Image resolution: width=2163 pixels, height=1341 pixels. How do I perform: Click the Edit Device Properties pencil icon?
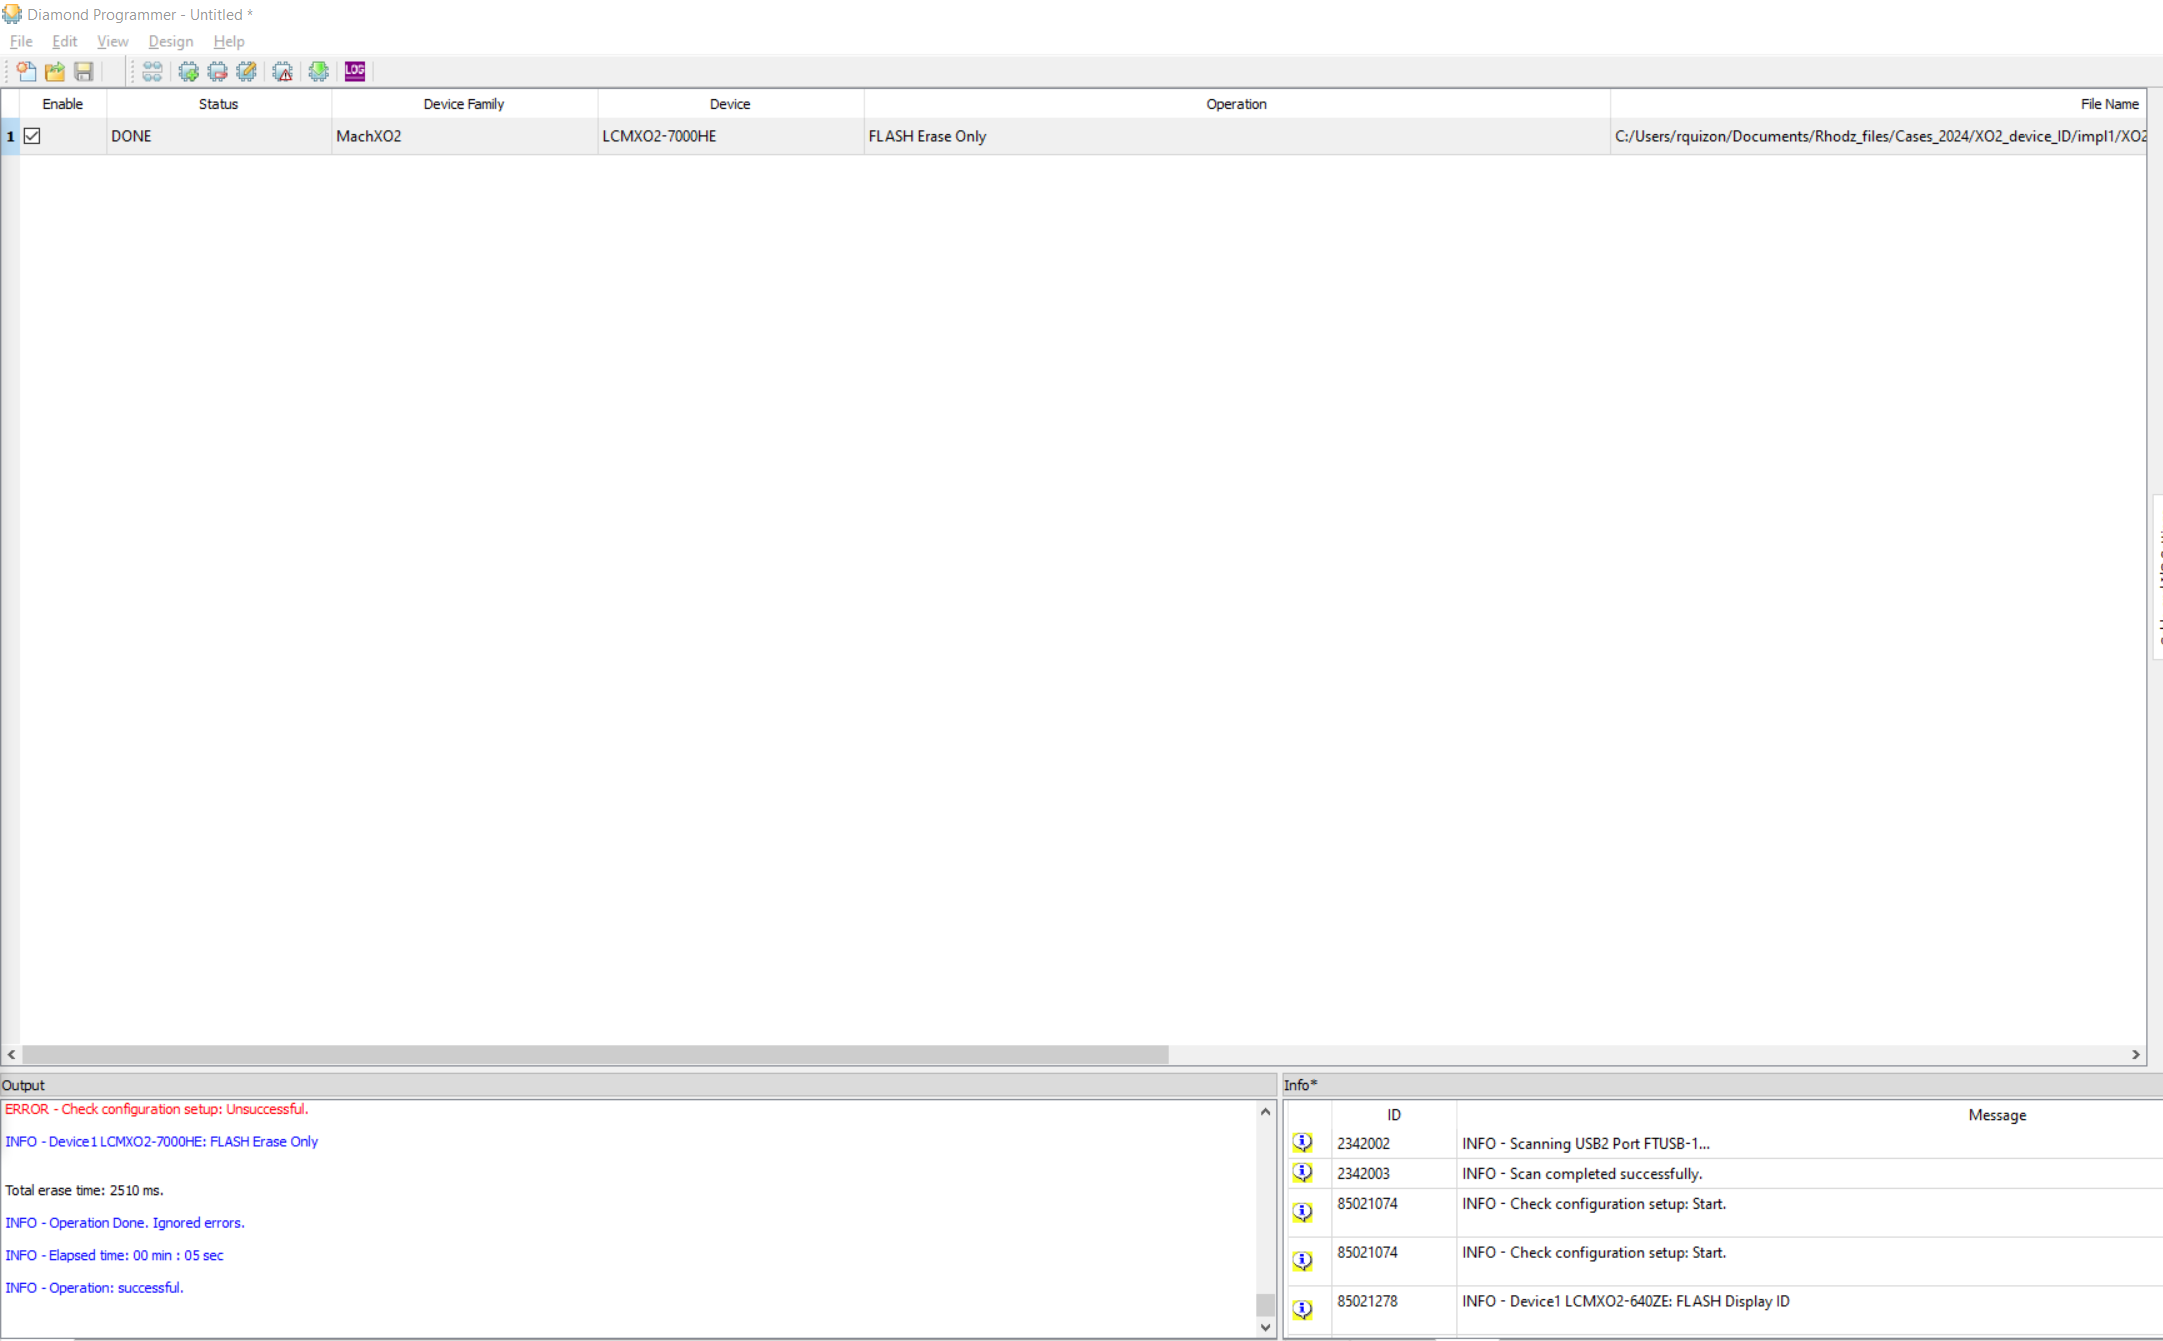[x=246, y=71]
